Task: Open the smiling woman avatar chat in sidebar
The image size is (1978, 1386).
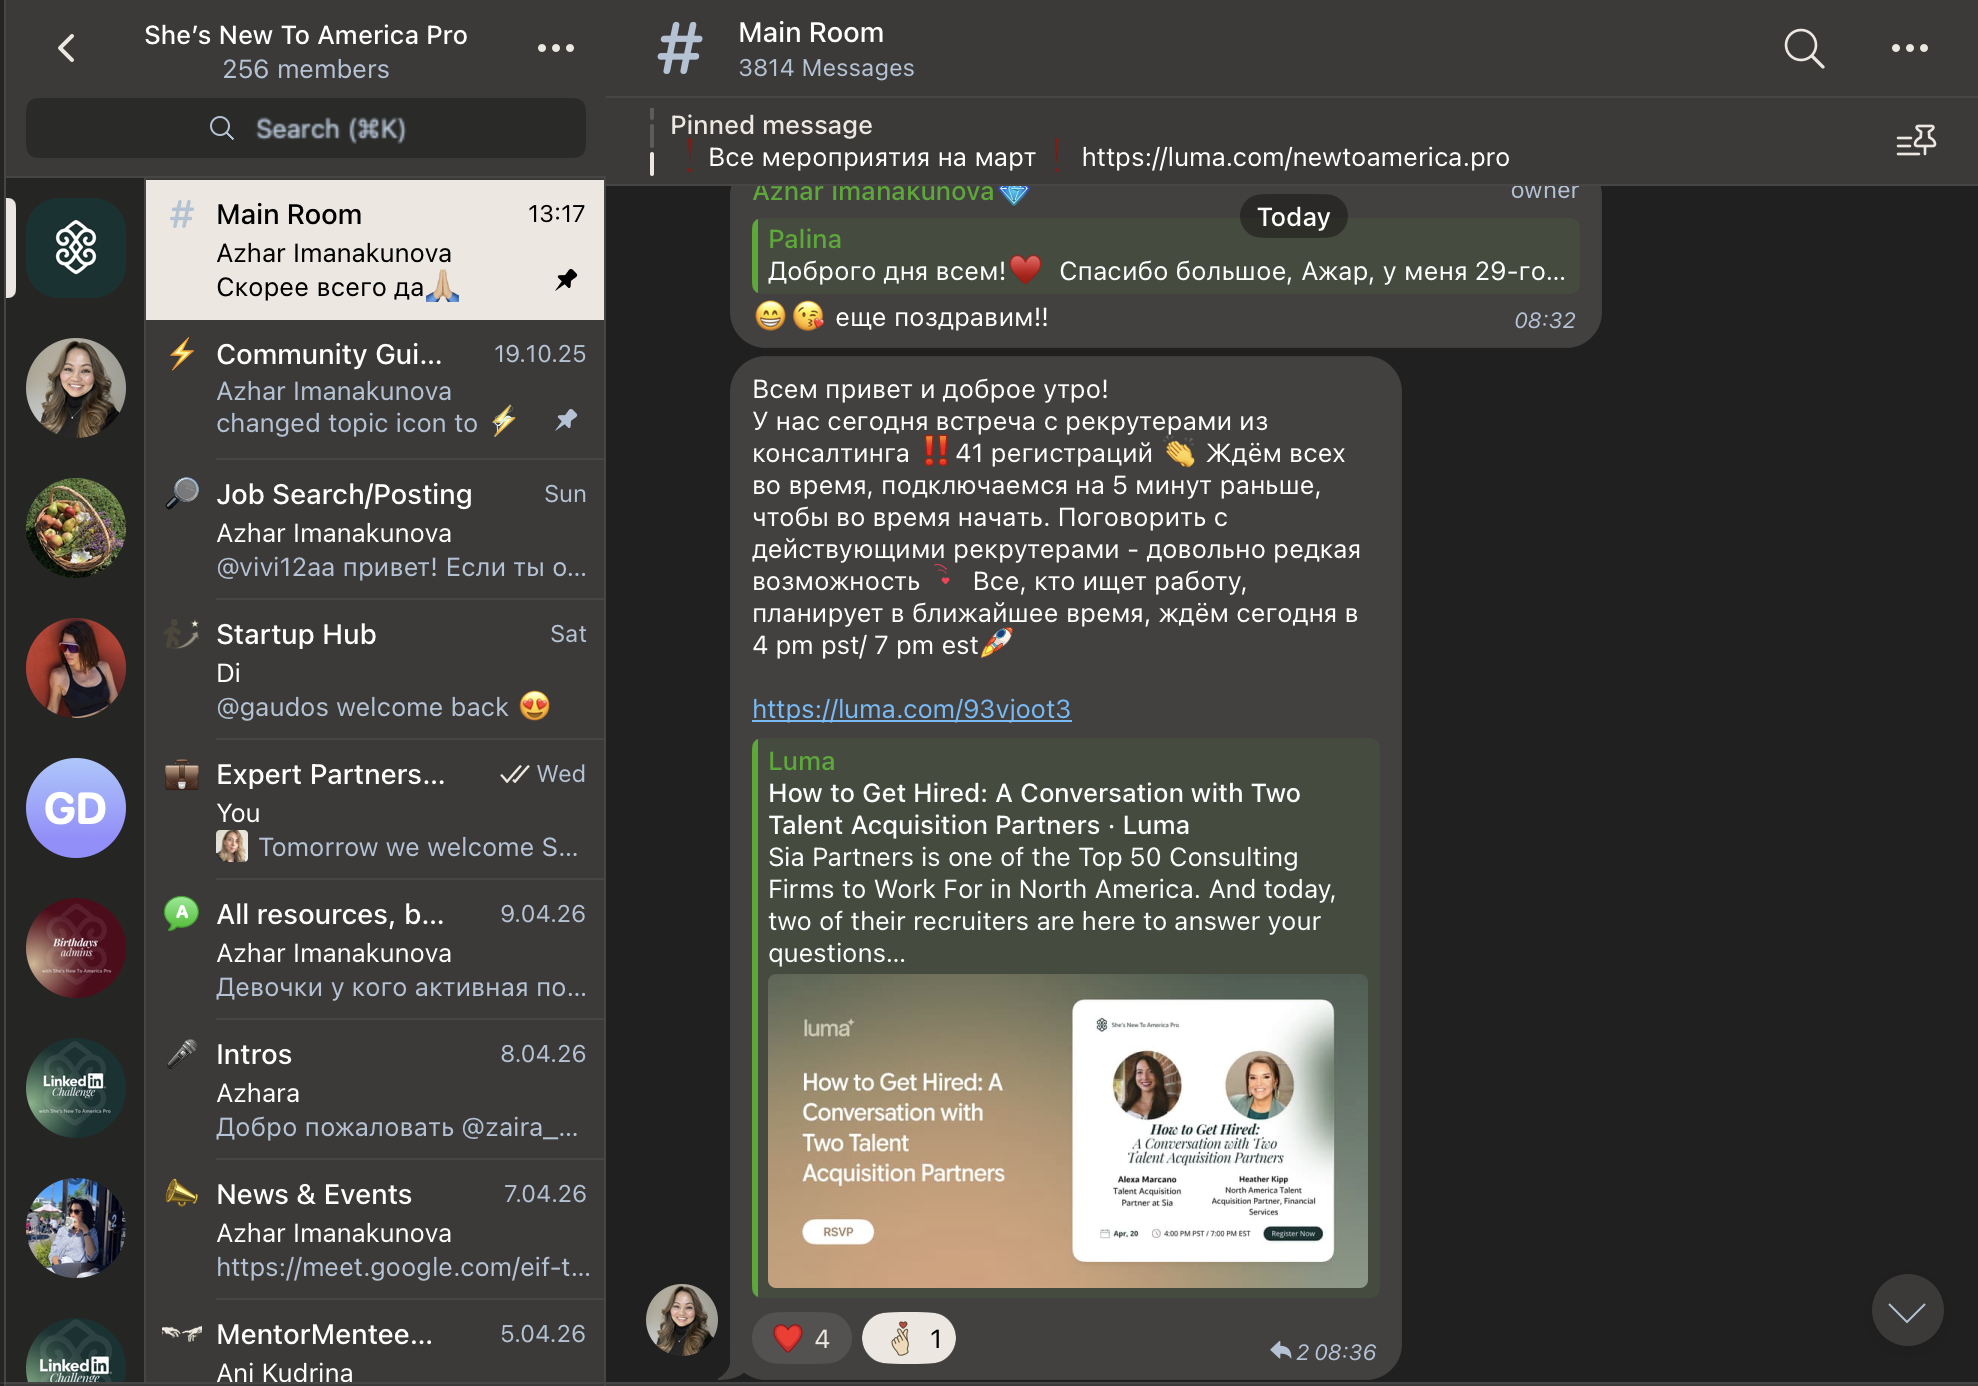Action: pos(76,388)
